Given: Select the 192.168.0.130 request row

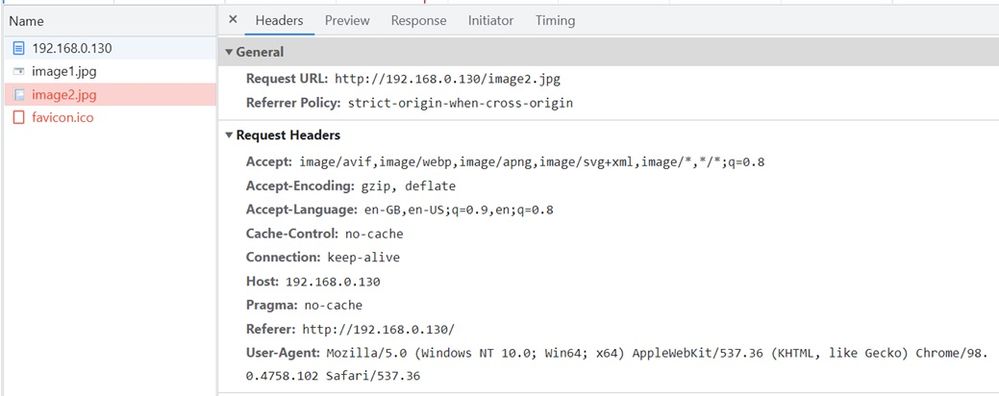Looking at the screenshot, I should pyautogui.click(x=109, y=48).
